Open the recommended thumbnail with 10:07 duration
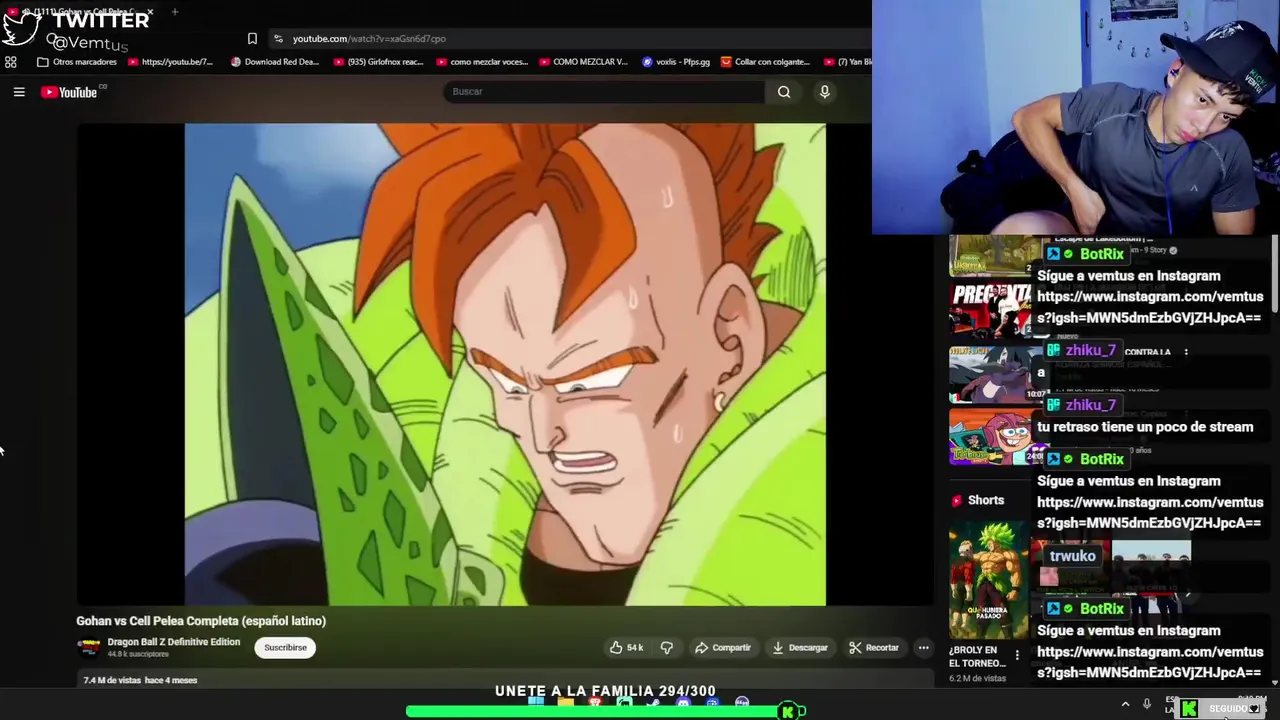This screenshot has height=720, width=1280. [996, 374]
